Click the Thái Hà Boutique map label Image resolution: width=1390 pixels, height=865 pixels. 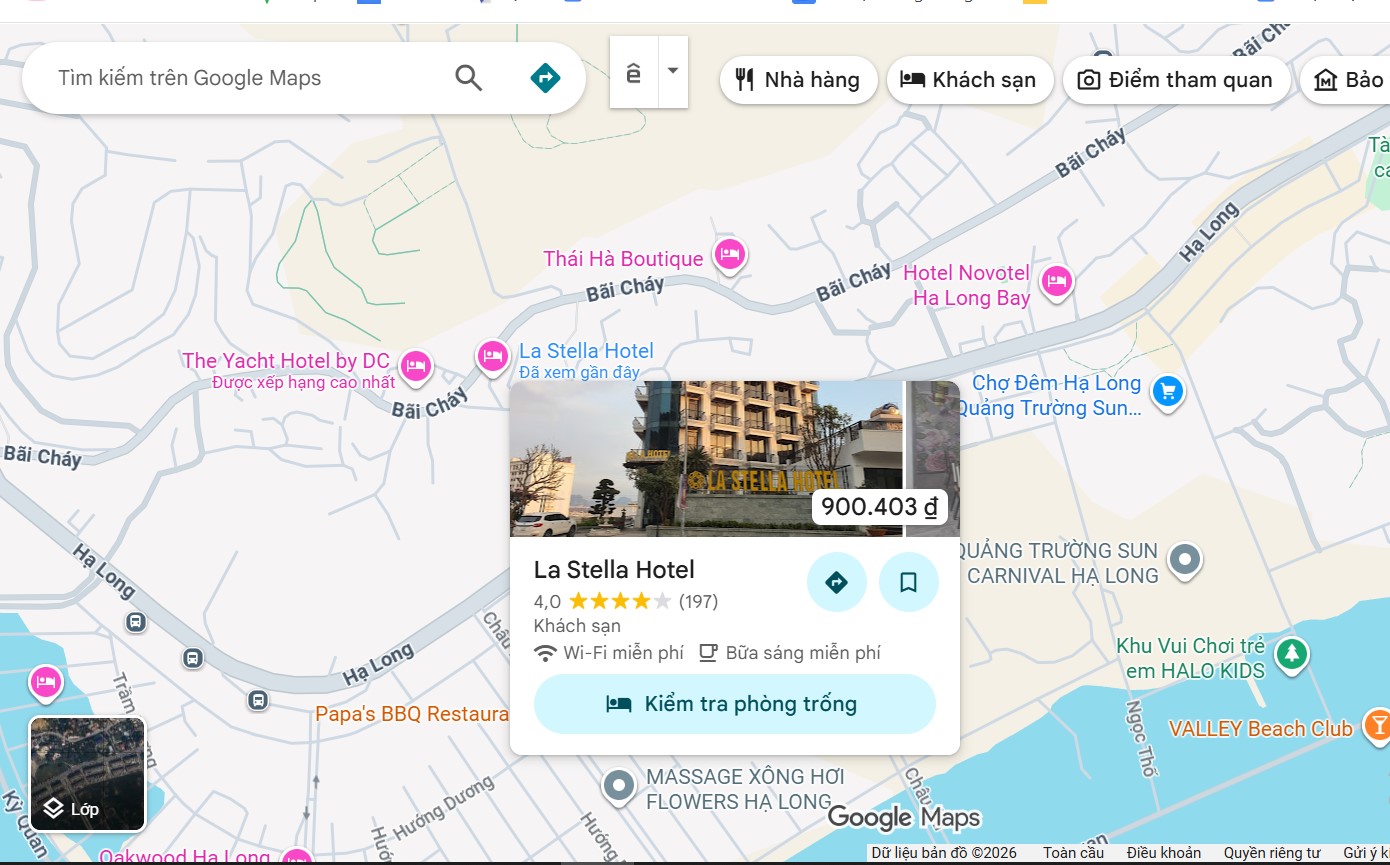click(x=623, y=259)
